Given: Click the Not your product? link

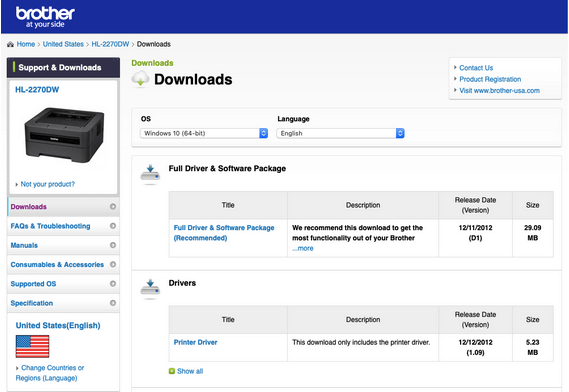Looking at the screenshot, I should click(x=48, y=184).
